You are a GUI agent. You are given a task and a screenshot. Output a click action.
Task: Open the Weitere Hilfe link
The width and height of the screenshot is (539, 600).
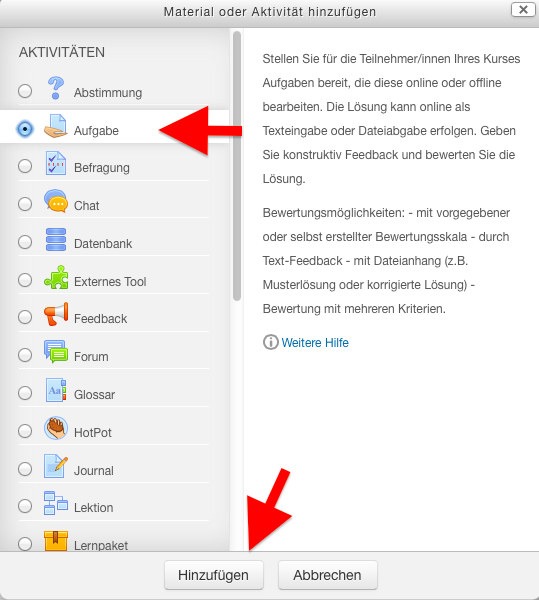click(x=315, y=342)
